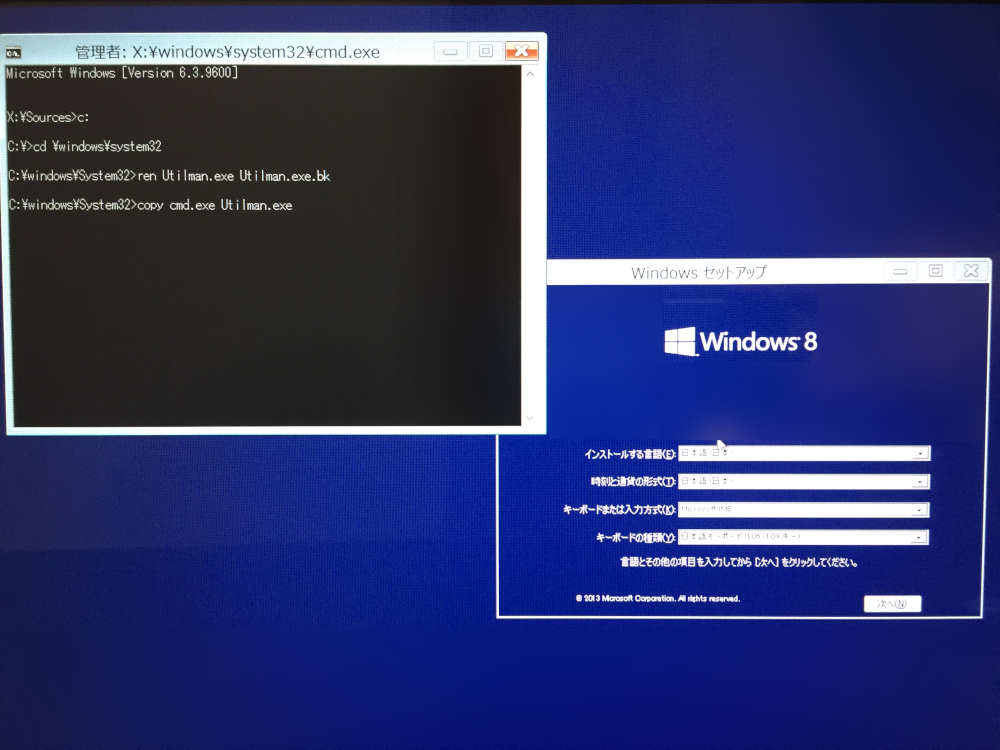
Task: Open the インストールする言語 dropdown
Action: tap(804, 453)
